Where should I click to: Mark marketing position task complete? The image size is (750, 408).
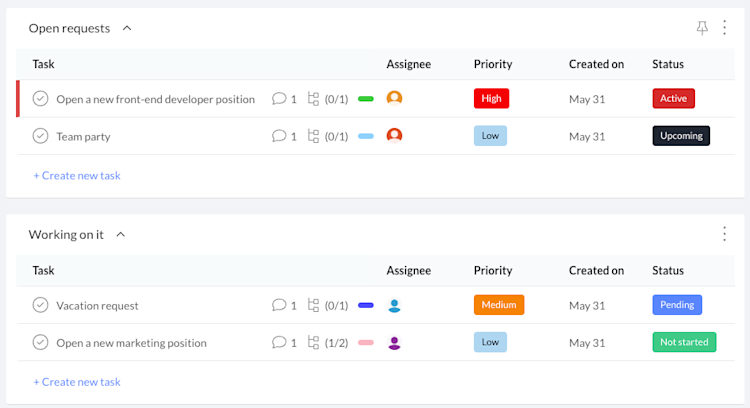tap(40, 342)
